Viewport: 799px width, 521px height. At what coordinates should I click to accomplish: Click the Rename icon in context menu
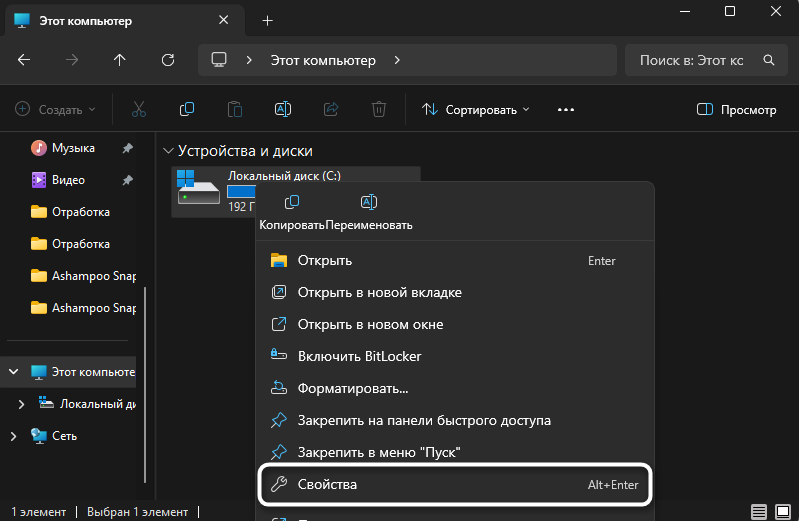pyautogui.click(x=368, y=203)
